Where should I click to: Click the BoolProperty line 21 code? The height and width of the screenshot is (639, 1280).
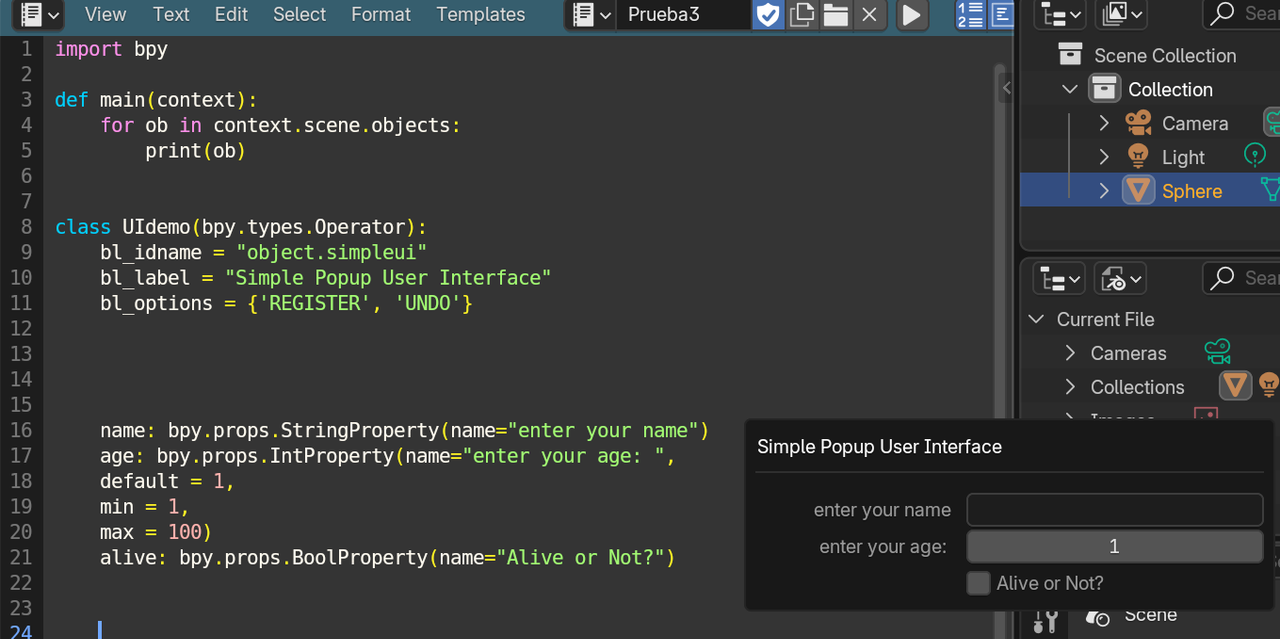pyautogui.click(x=388, y=557)
